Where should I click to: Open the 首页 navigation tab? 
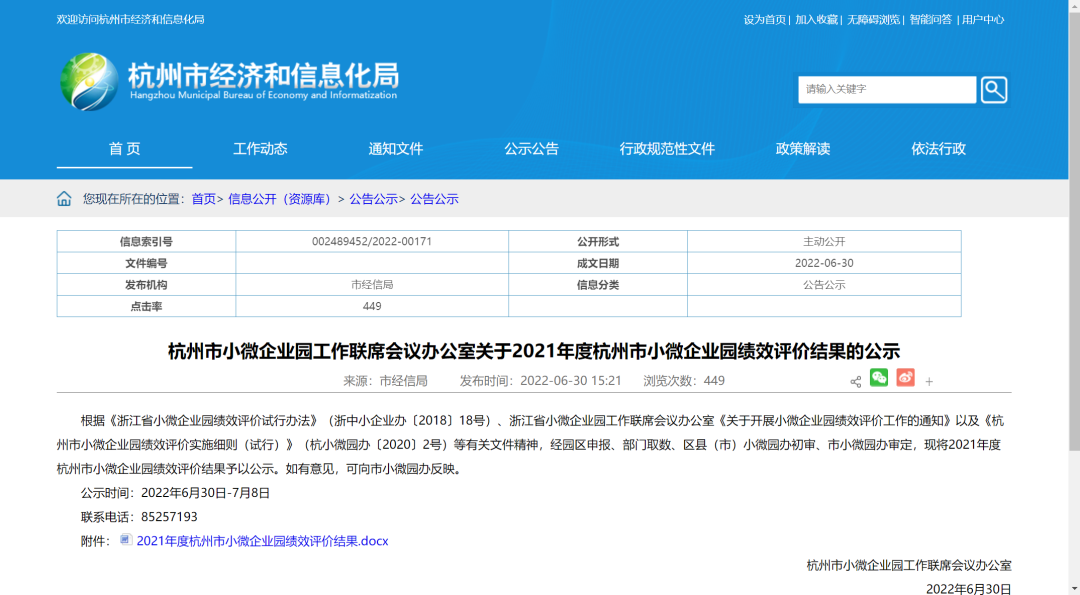pos(124,149)
